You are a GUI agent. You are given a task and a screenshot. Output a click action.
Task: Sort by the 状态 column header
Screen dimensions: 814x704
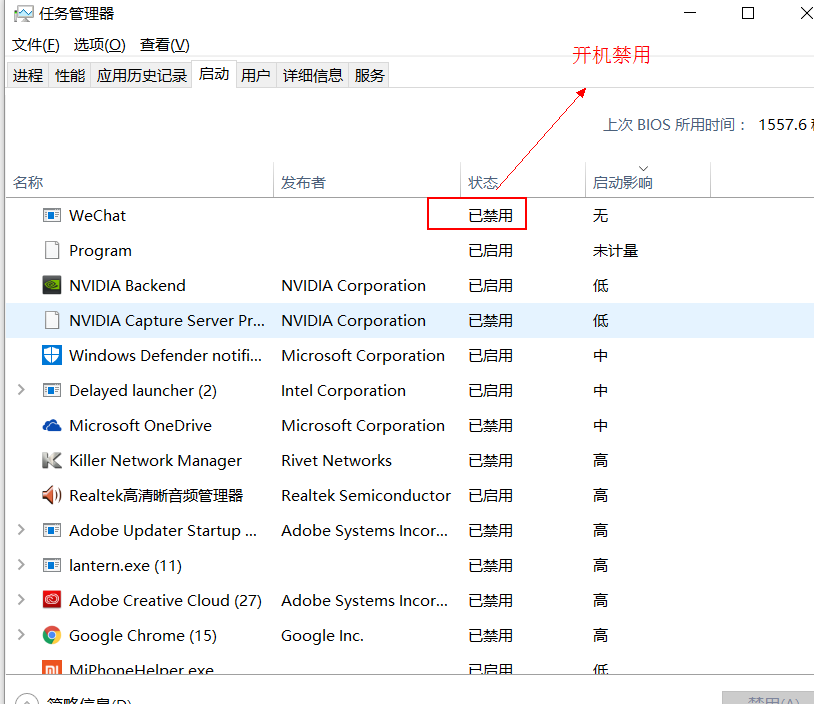[x=523, y=182]
